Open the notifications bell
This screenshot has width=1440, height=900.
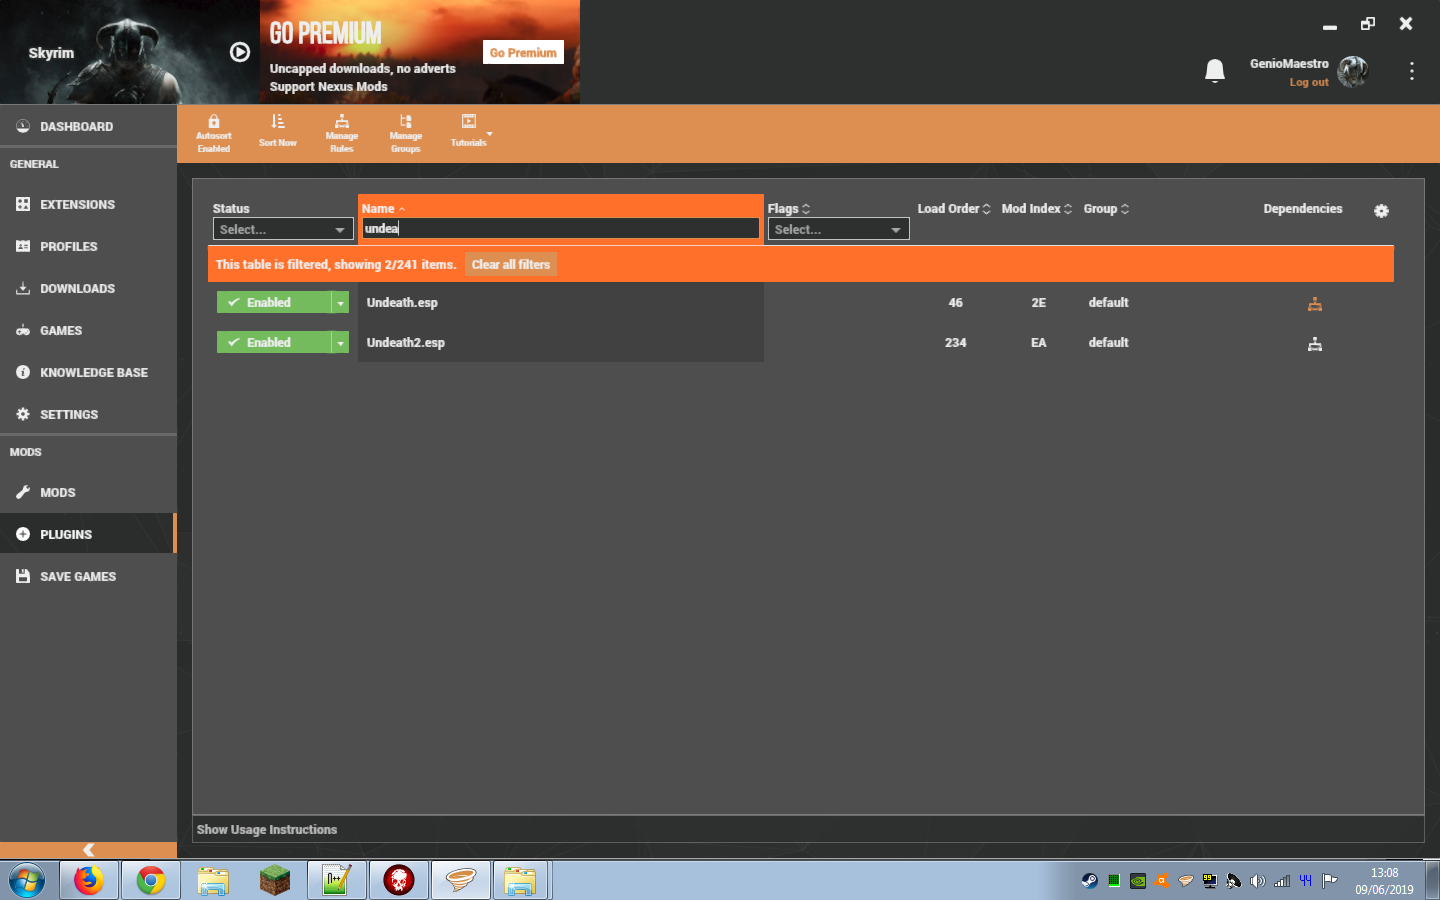point(1215,71)
